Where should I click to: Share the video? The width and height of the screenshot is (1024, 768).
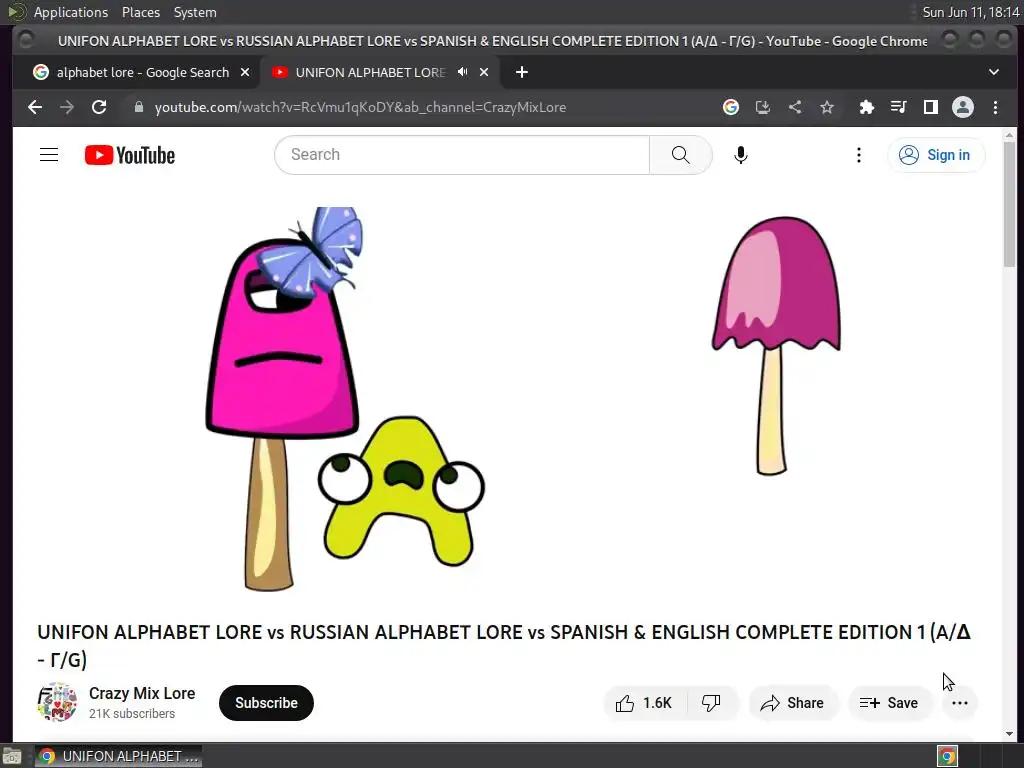click(792, 703)
